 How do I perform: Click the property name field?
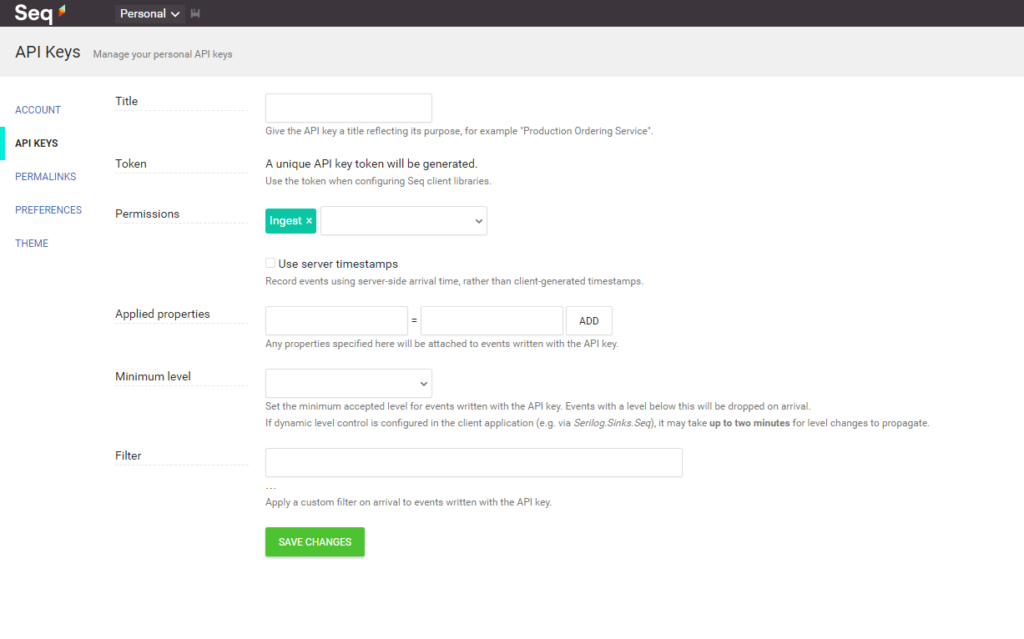click(336, 320)
